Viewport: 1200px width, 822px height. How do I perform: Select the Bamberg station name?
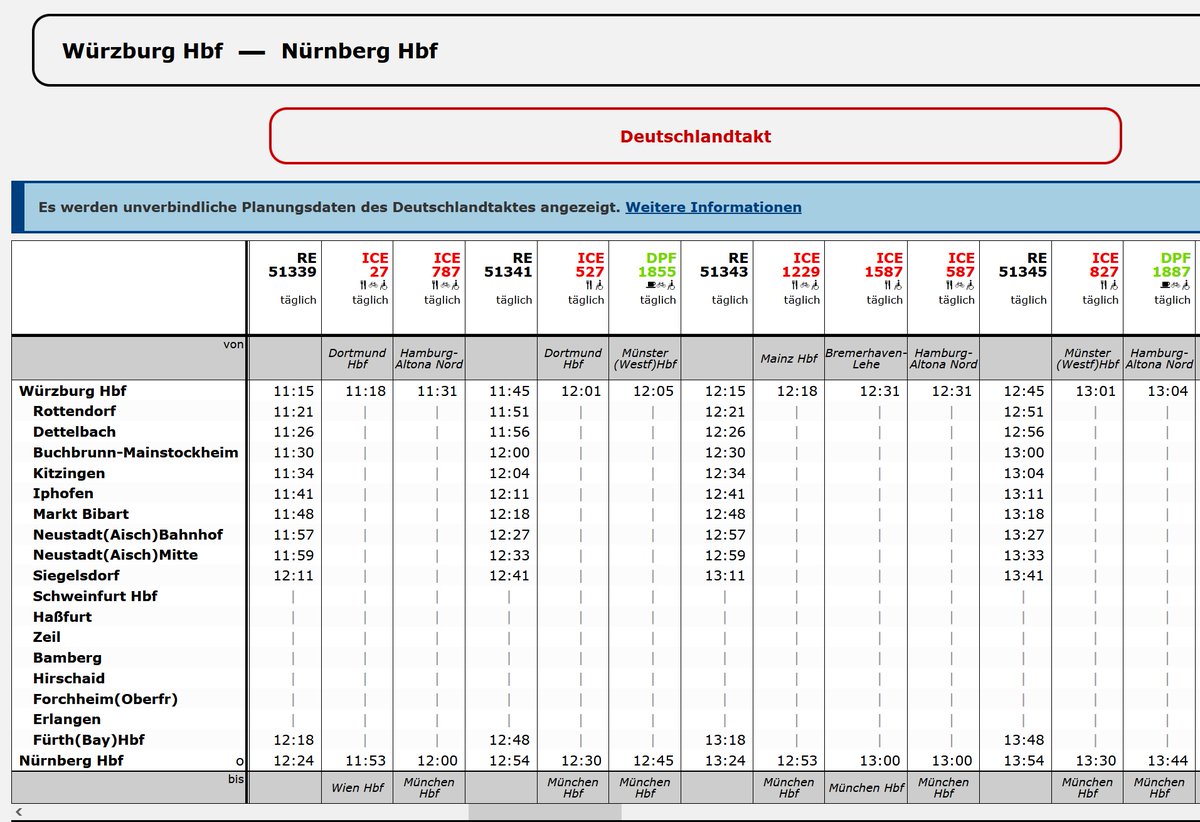click(67, 657)
